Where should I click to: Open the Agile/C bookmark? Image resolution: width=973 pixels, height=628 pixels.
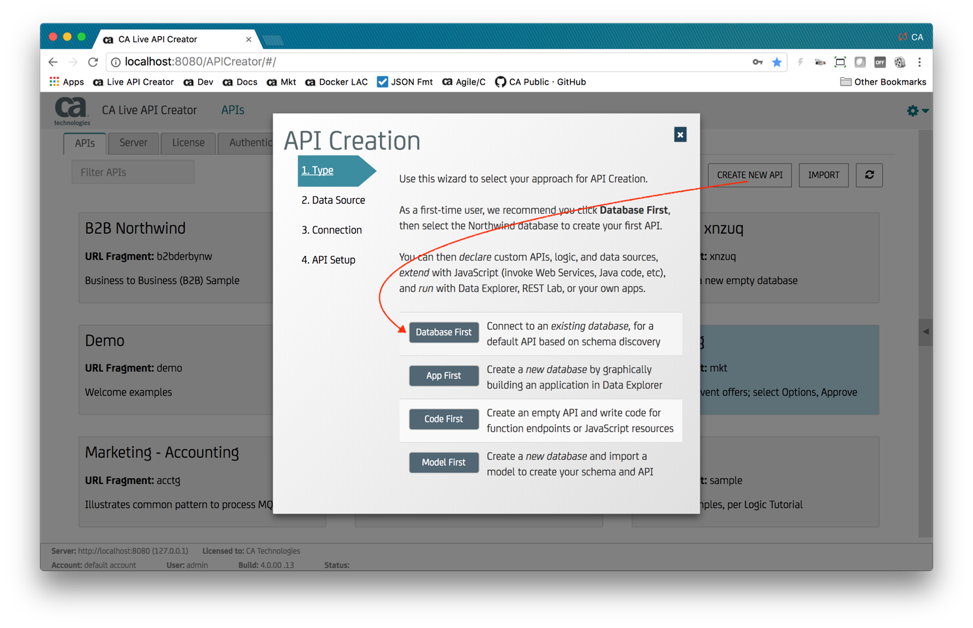tap(464, 82)
